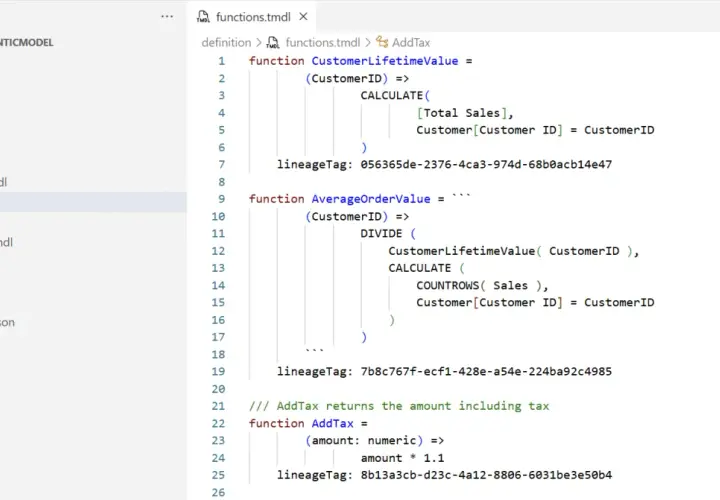Click CustomerLifetimeValue call on line 12
This screenshot has width=720, height=500.
click(x=461, y=251)
